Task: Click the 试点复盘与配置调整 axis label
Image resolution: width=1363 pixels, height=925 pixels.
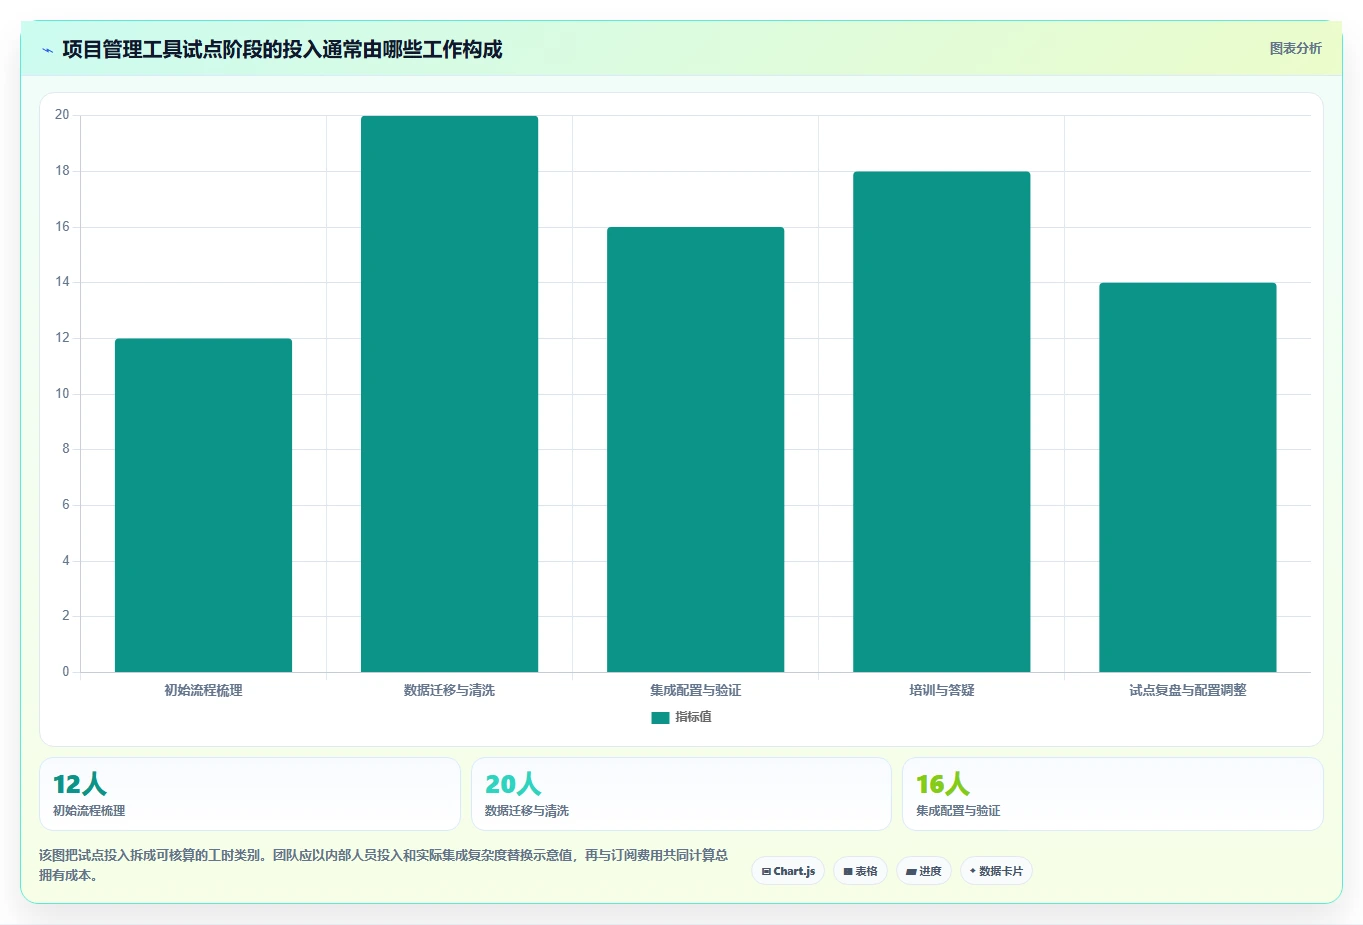Action: (1187, 690)
